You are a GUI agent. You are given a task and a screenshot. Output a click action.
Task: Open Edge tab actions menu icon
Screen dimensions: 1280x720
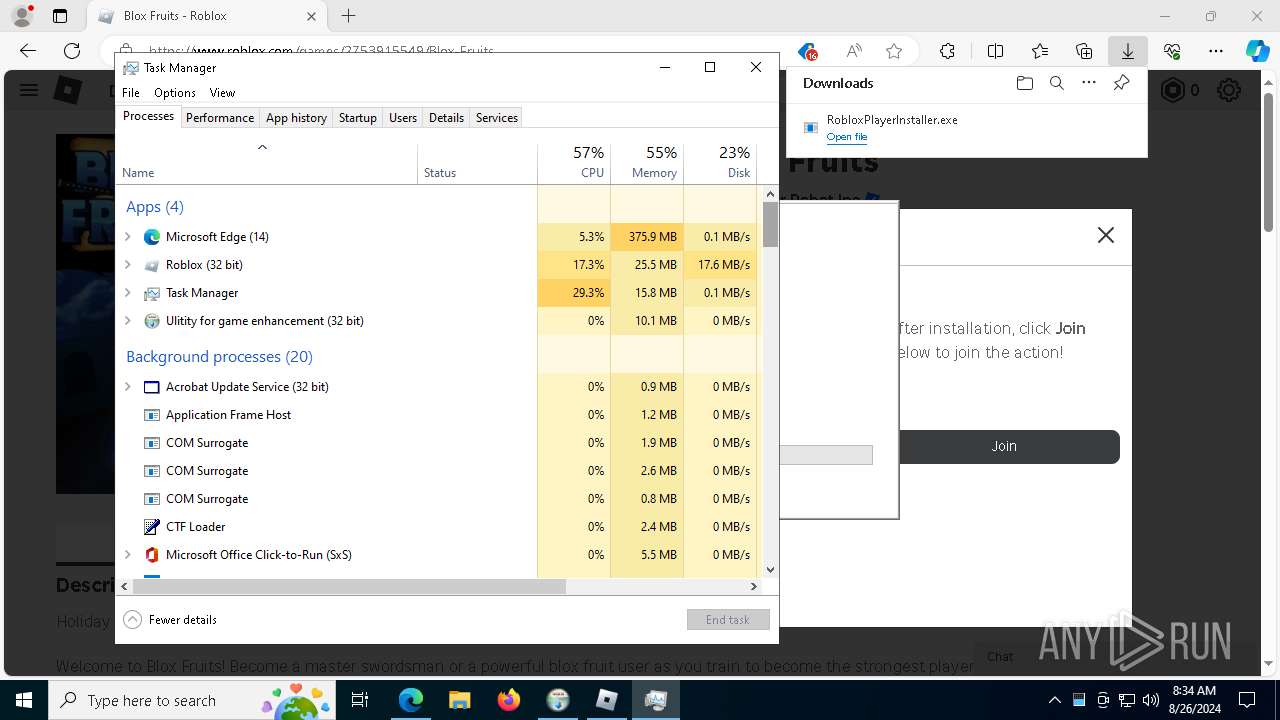click(x=60, y=16)
